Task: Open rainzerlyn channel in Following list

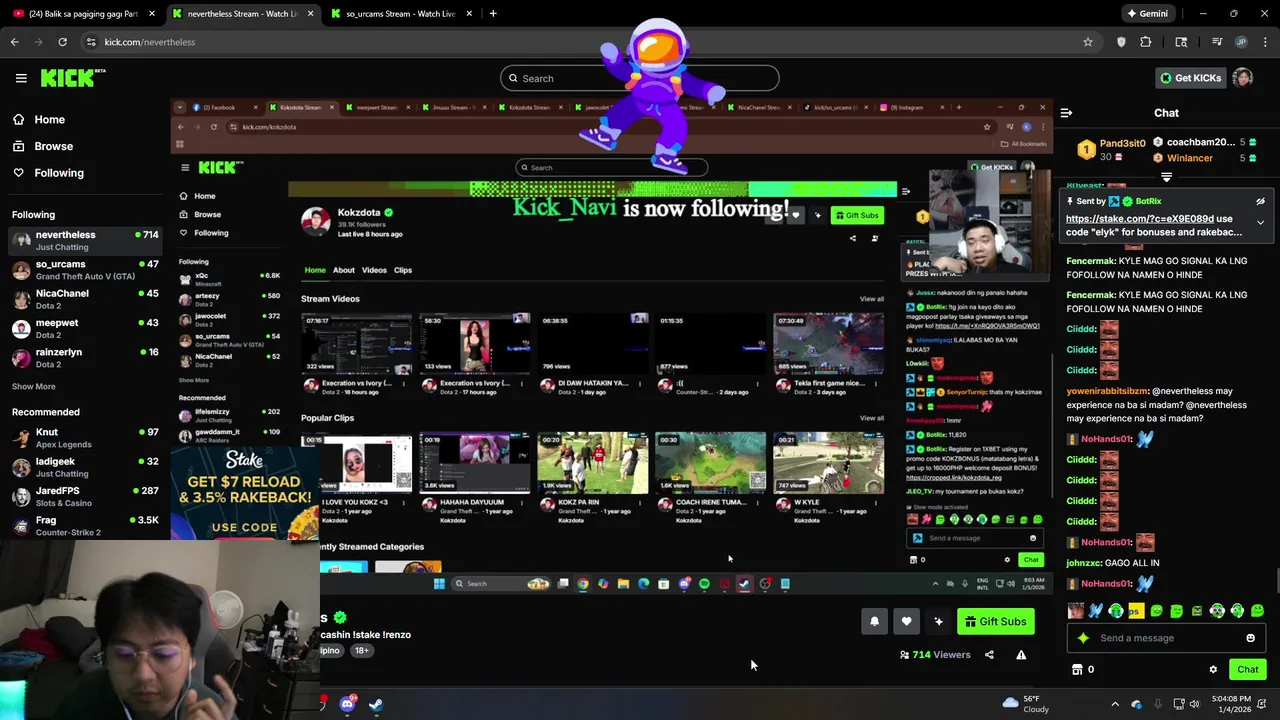Action: click(85, 357)
